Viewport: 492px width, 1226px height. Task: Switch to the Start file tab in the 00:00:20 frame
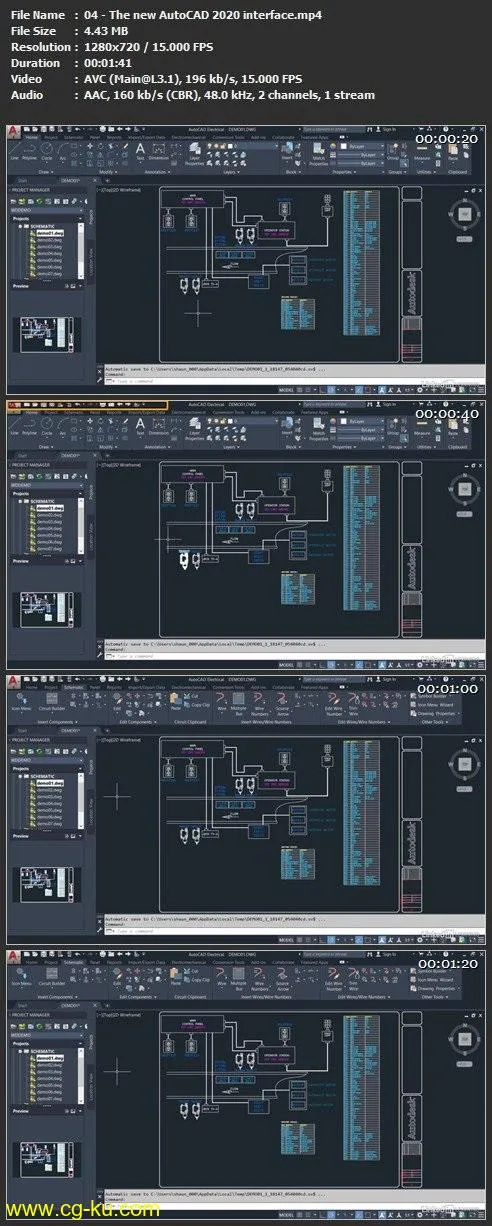tap(23, 180)
